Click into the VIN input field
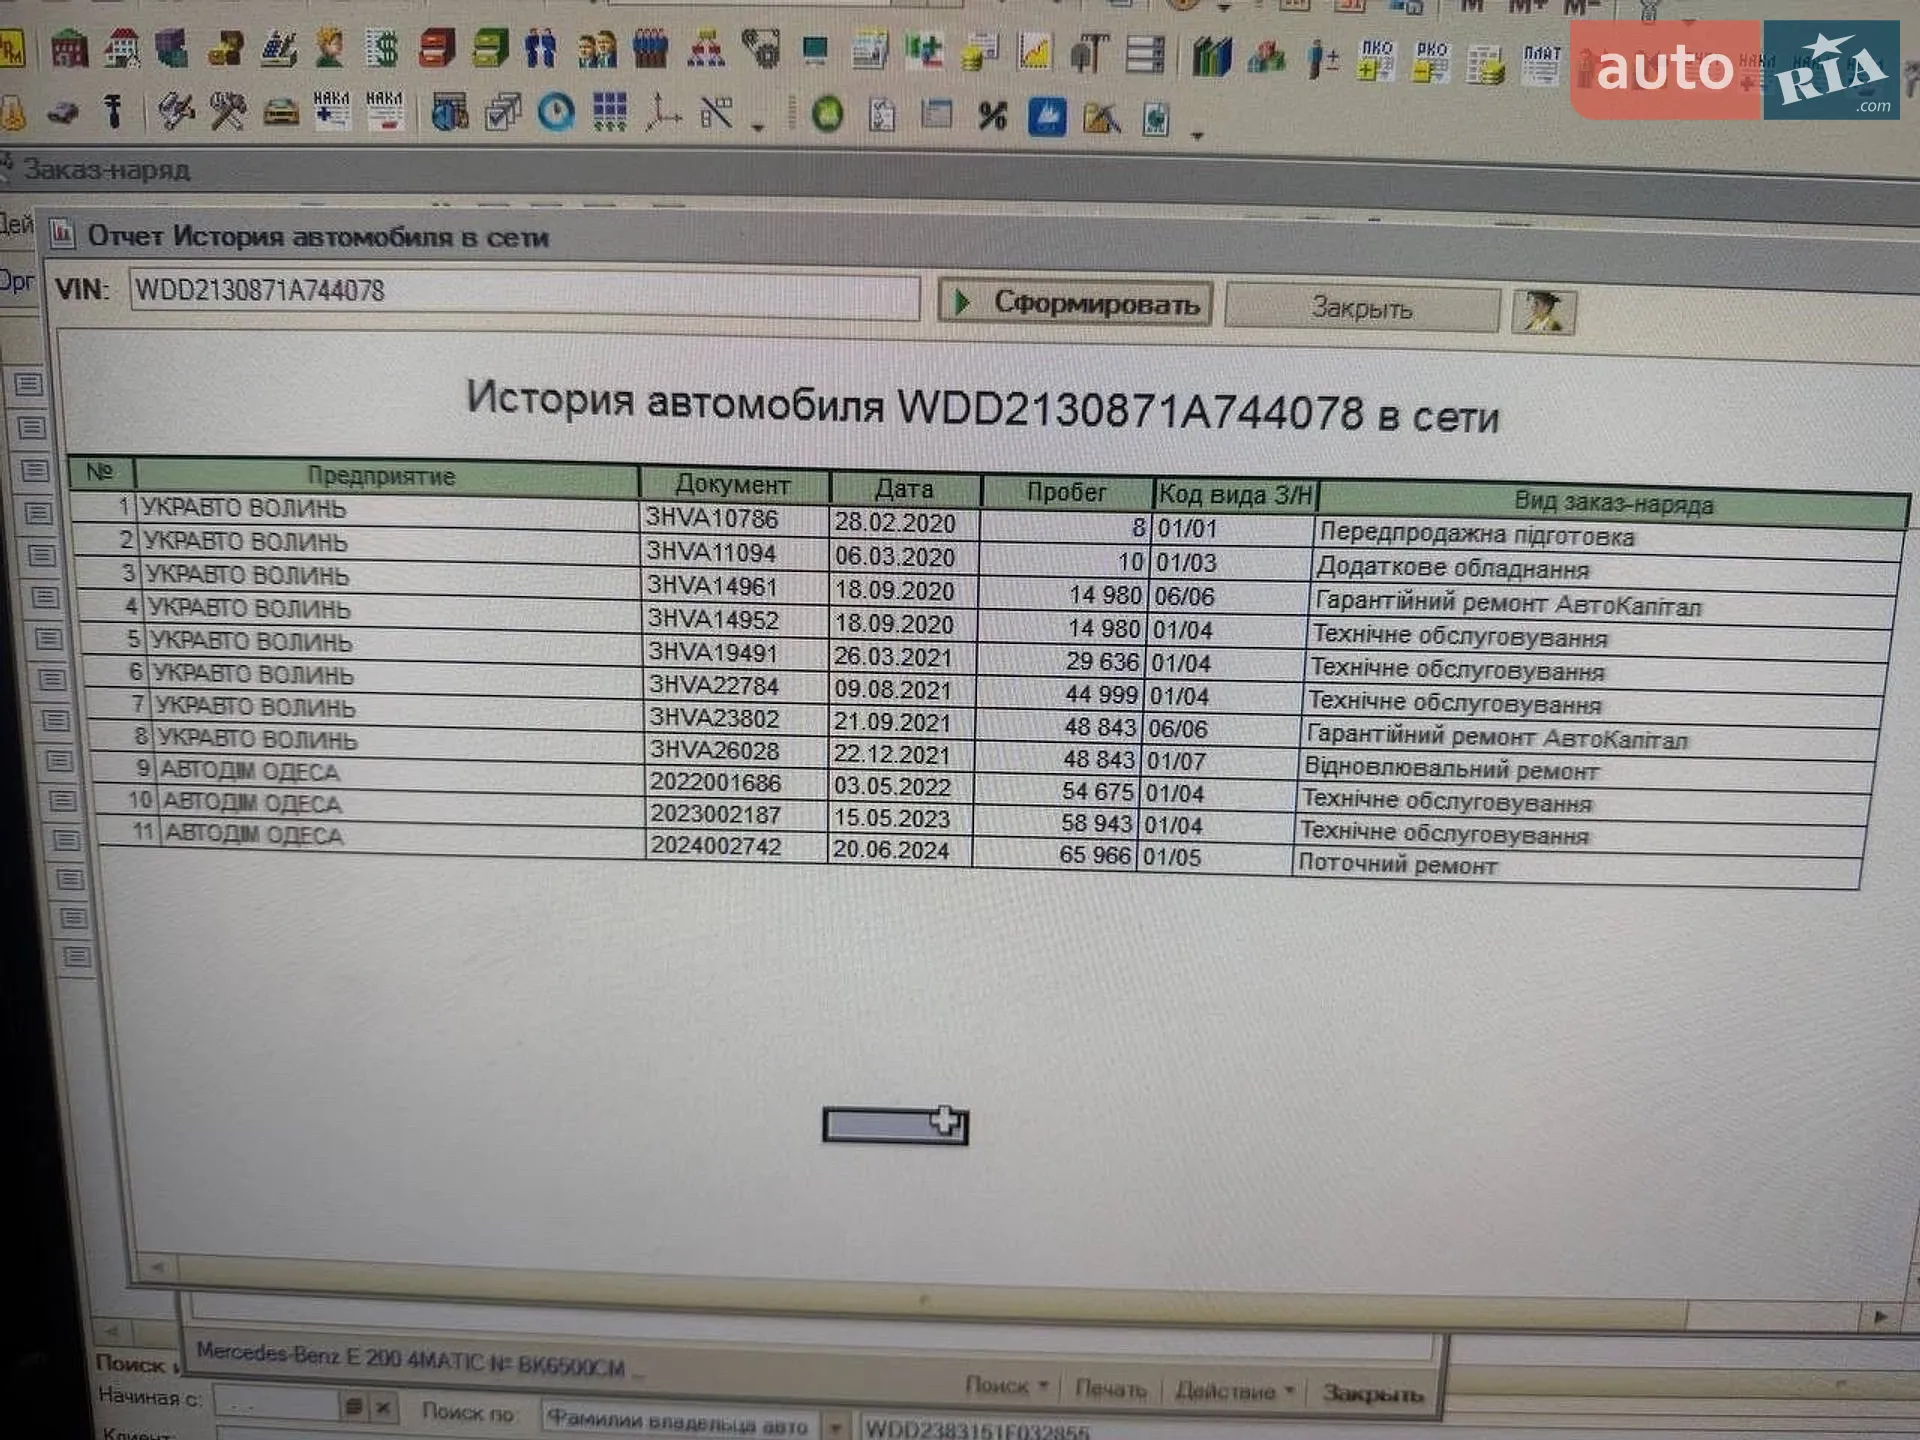The height and width of the screenshot is (1440, 1920). (x=524, y=294)
